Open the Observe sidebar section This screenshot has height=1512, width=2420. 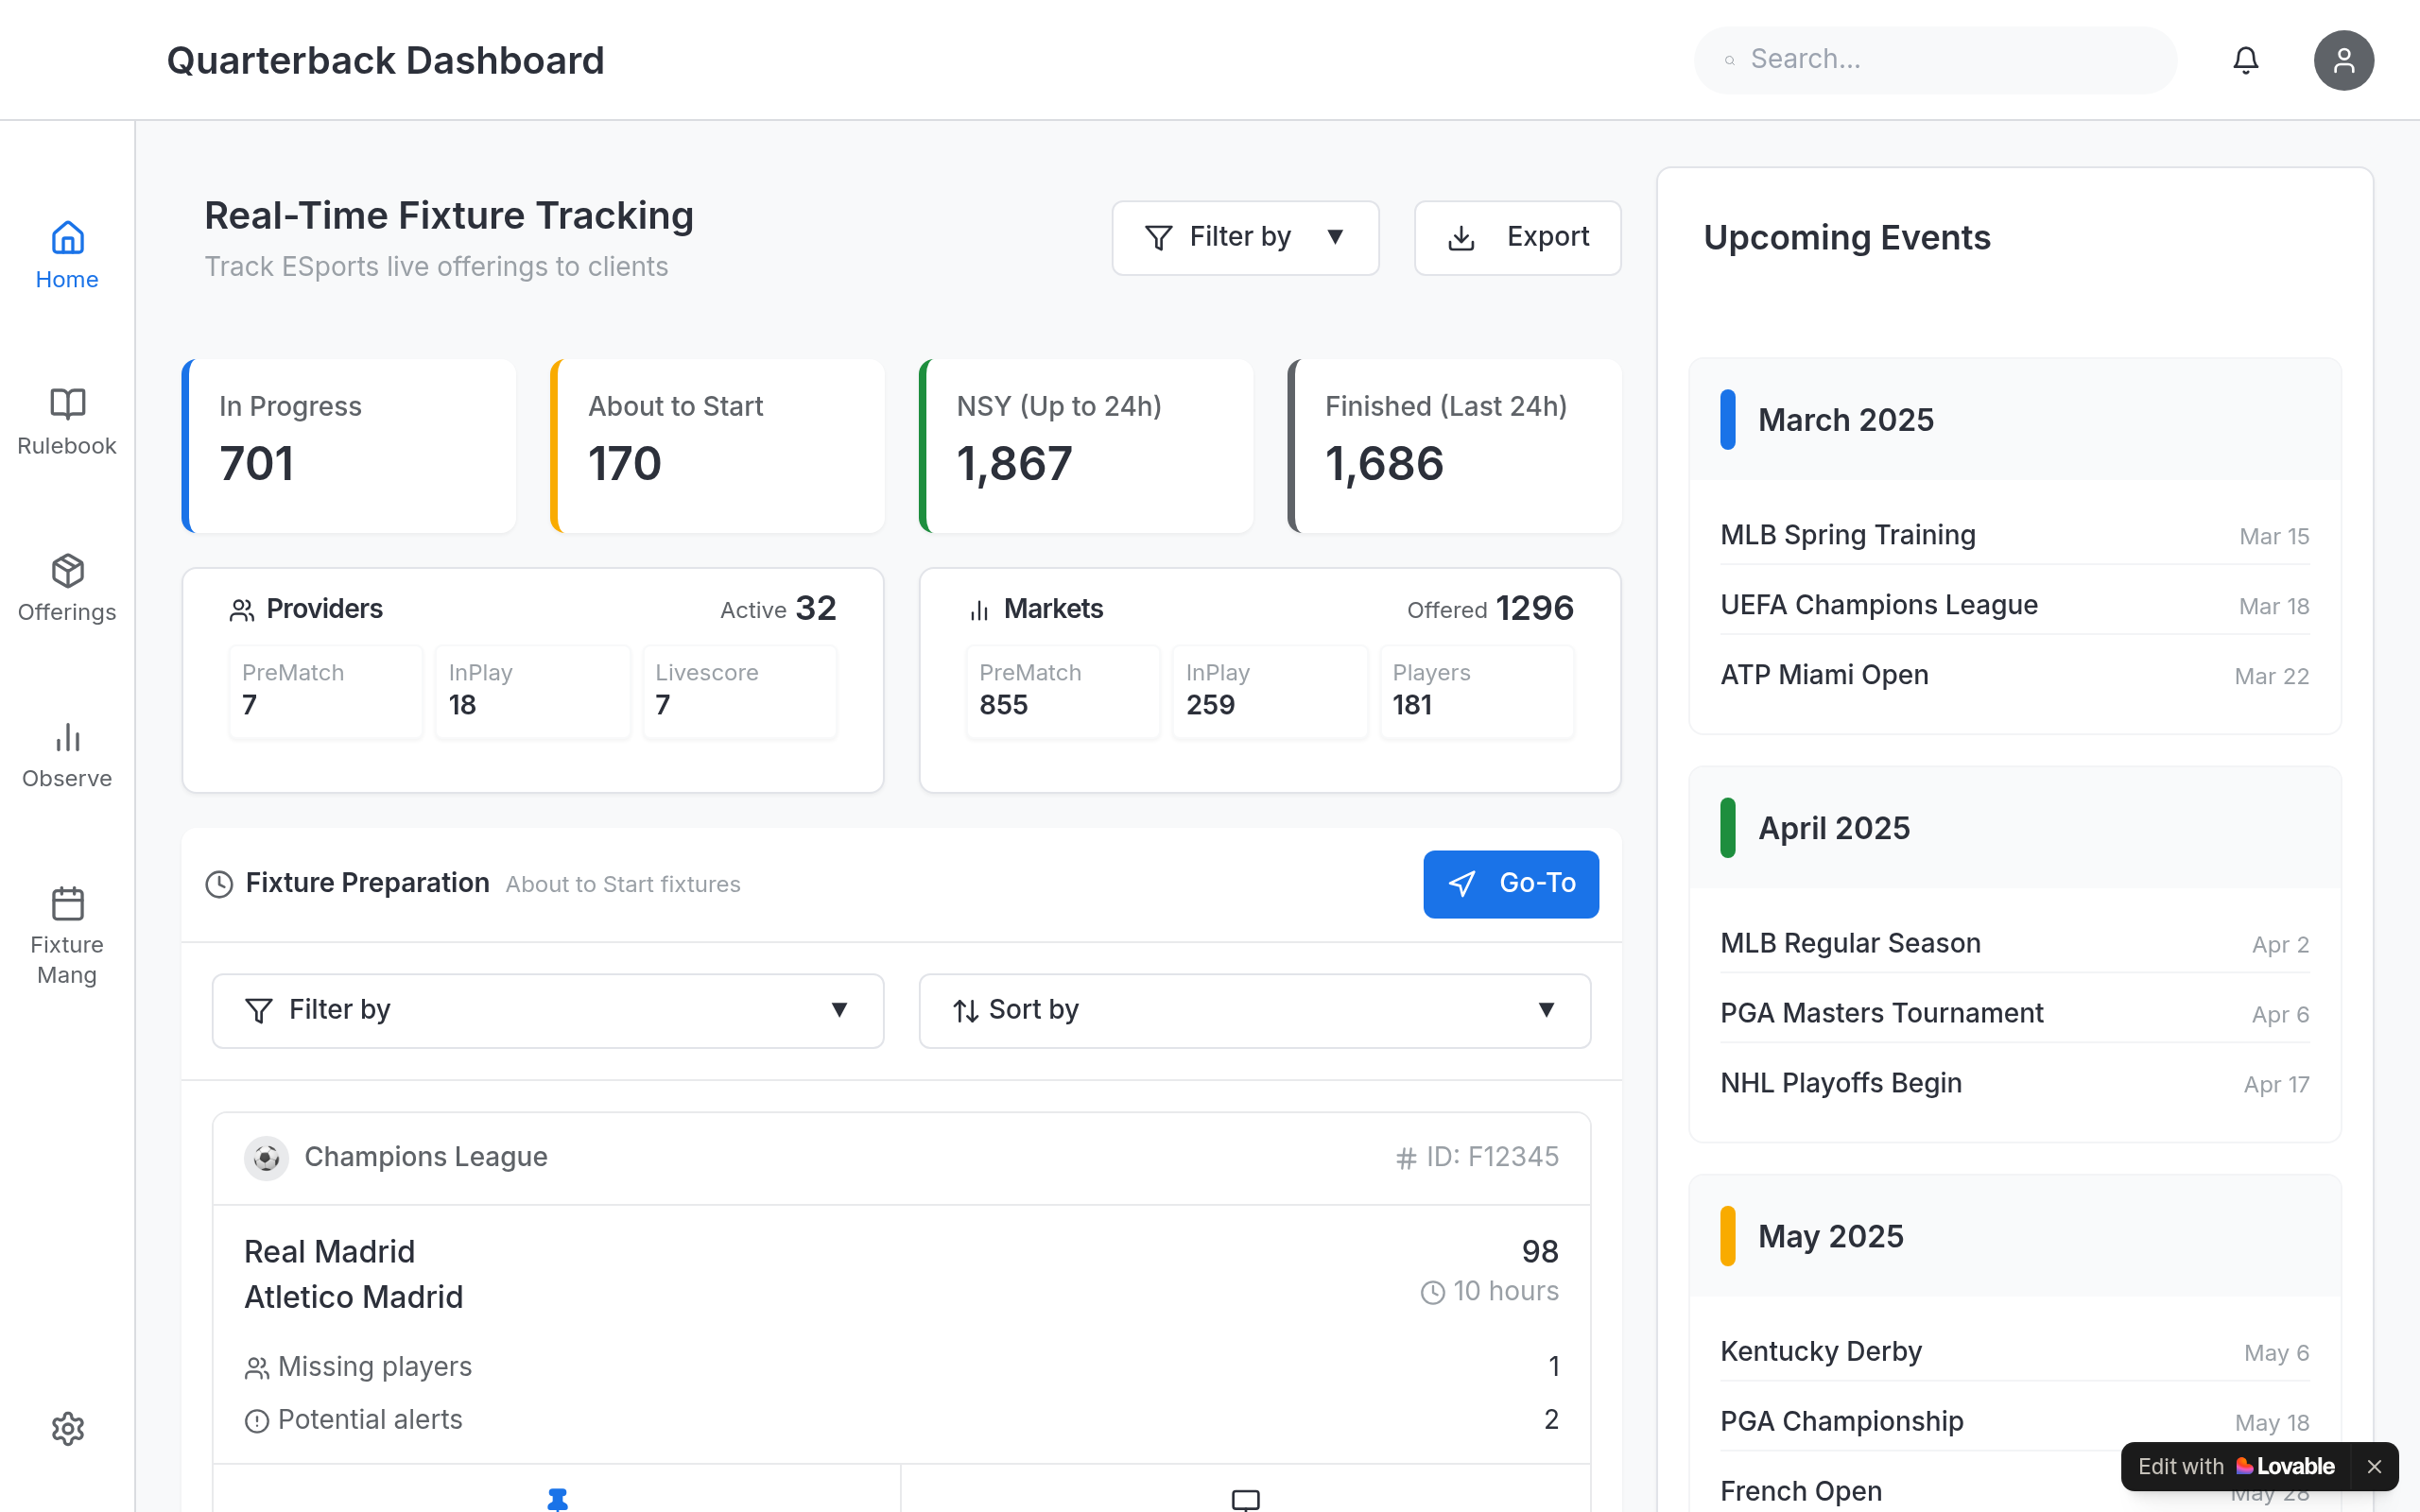pyautogui.click(x=67, y=755)
